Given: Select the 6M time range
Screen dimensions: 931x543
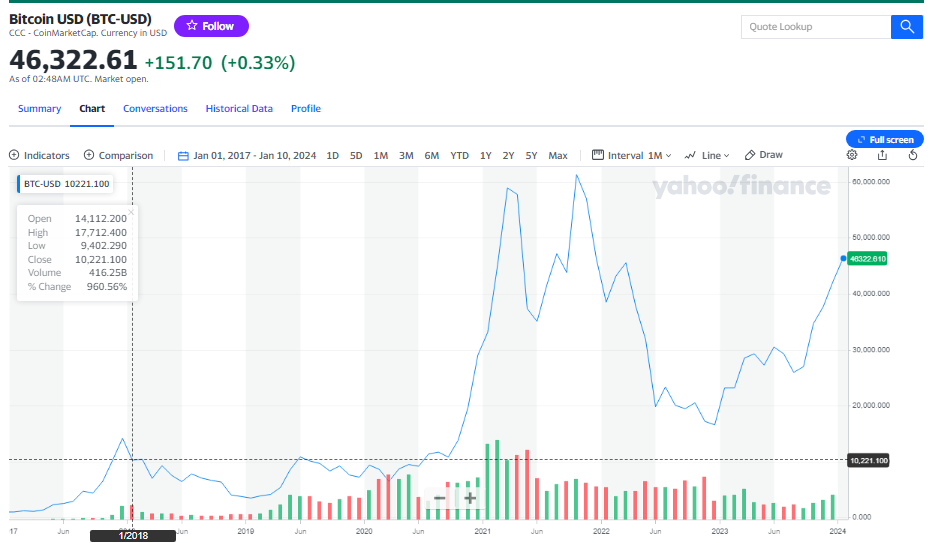Looking at the screenshot, I should 432,155.
